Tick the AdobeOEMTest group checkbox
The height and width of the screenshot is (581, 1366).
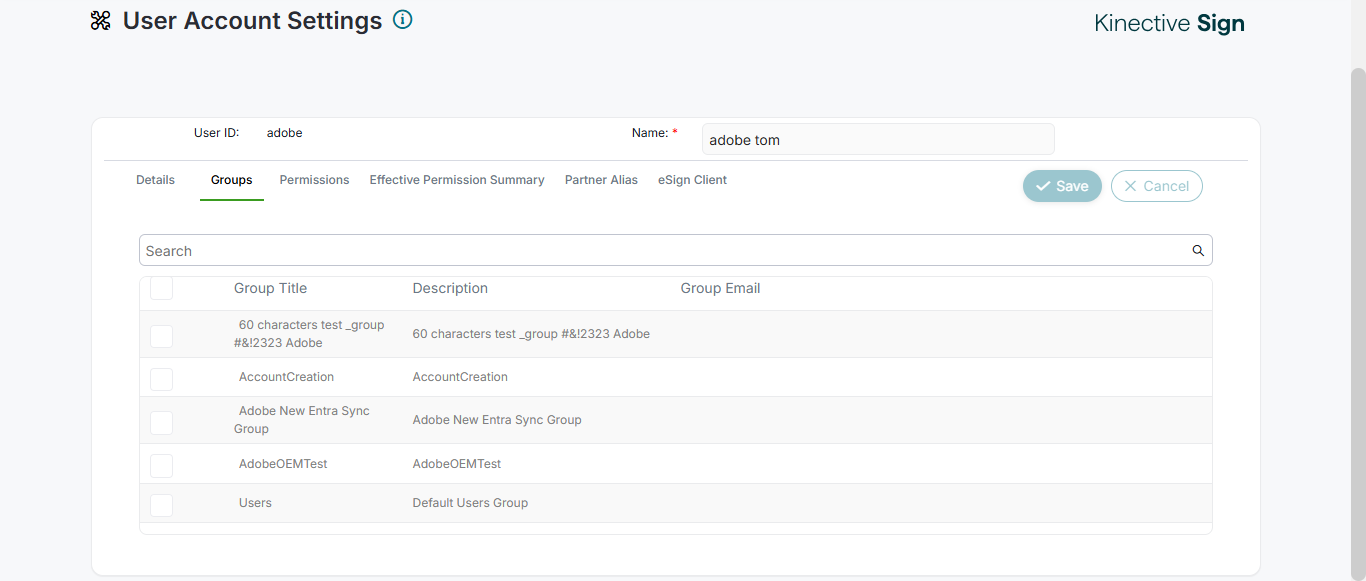click(161, 465)
